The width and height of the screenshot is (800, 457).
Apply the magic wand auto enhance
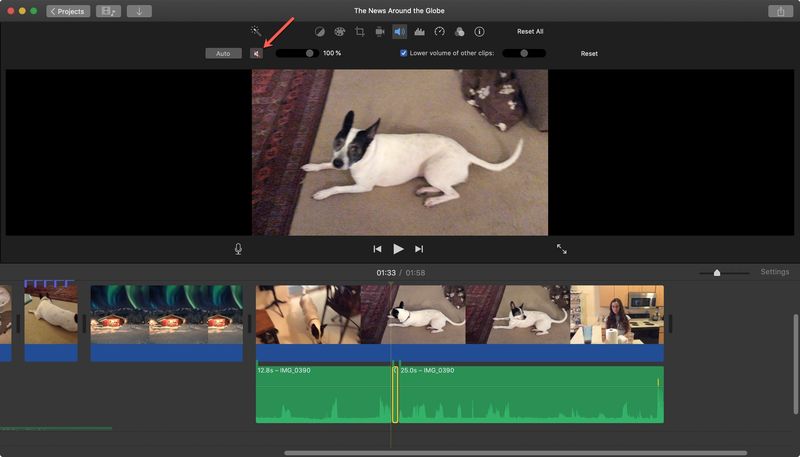[256, 31]
